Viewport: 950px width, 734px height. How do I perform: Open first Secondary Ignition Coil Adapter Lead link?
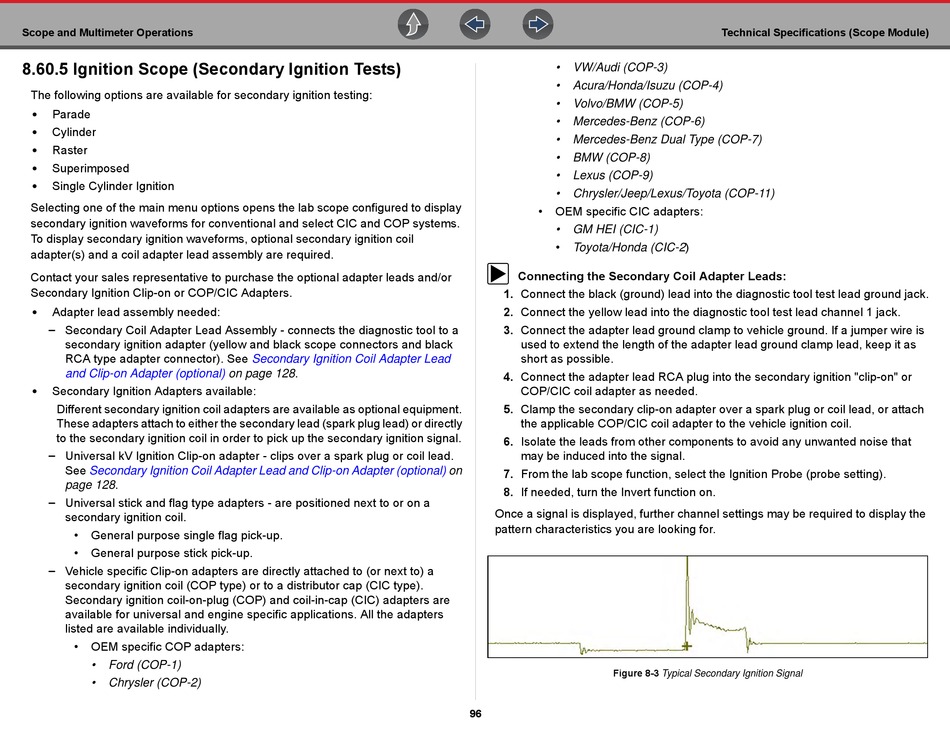(258, 366)
